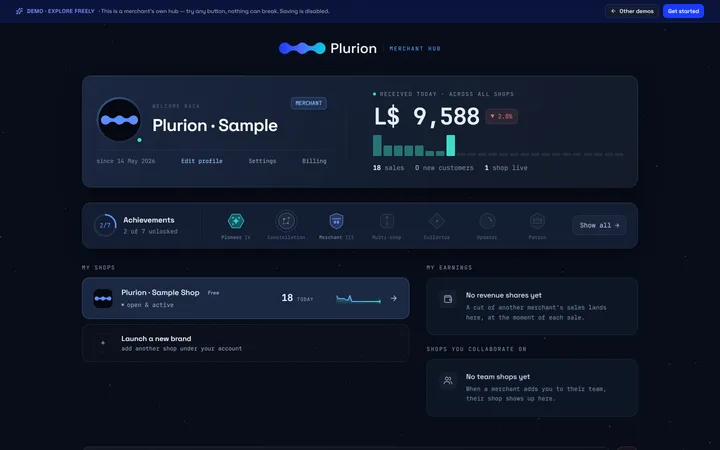Screen dimensions: 720x450
Task: Show all achievements
Action: point(599,225)
